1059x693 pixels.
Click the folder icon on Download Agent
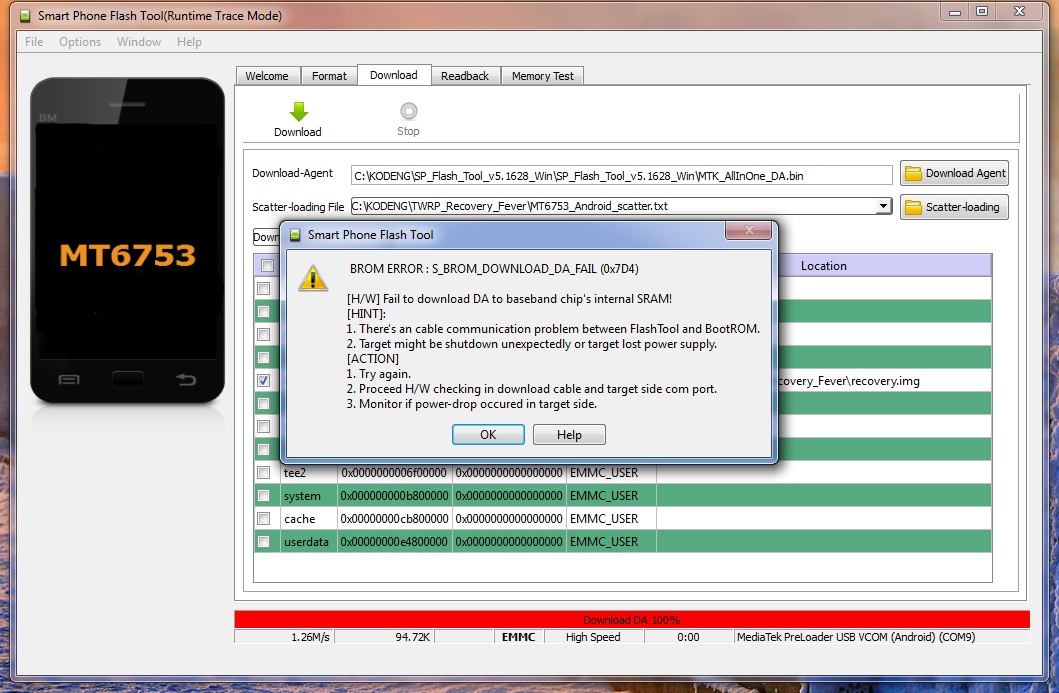pyautogui.click(x=913, y=173)
